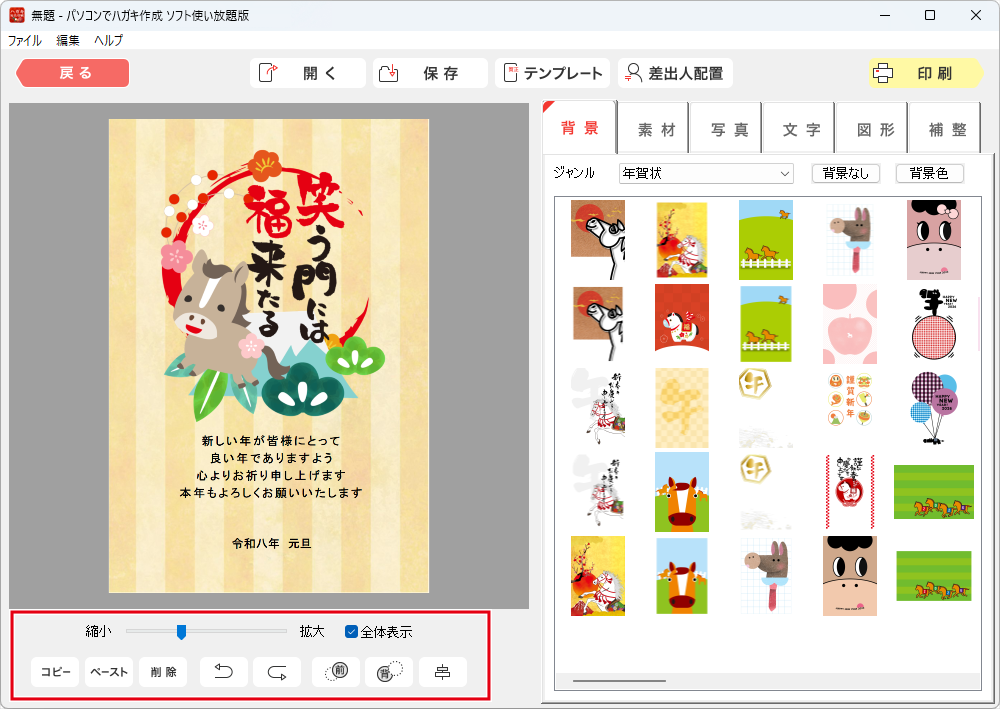Click the redo arrow icon
This screenshot has width=1000, height=709.
click(277, 672)
